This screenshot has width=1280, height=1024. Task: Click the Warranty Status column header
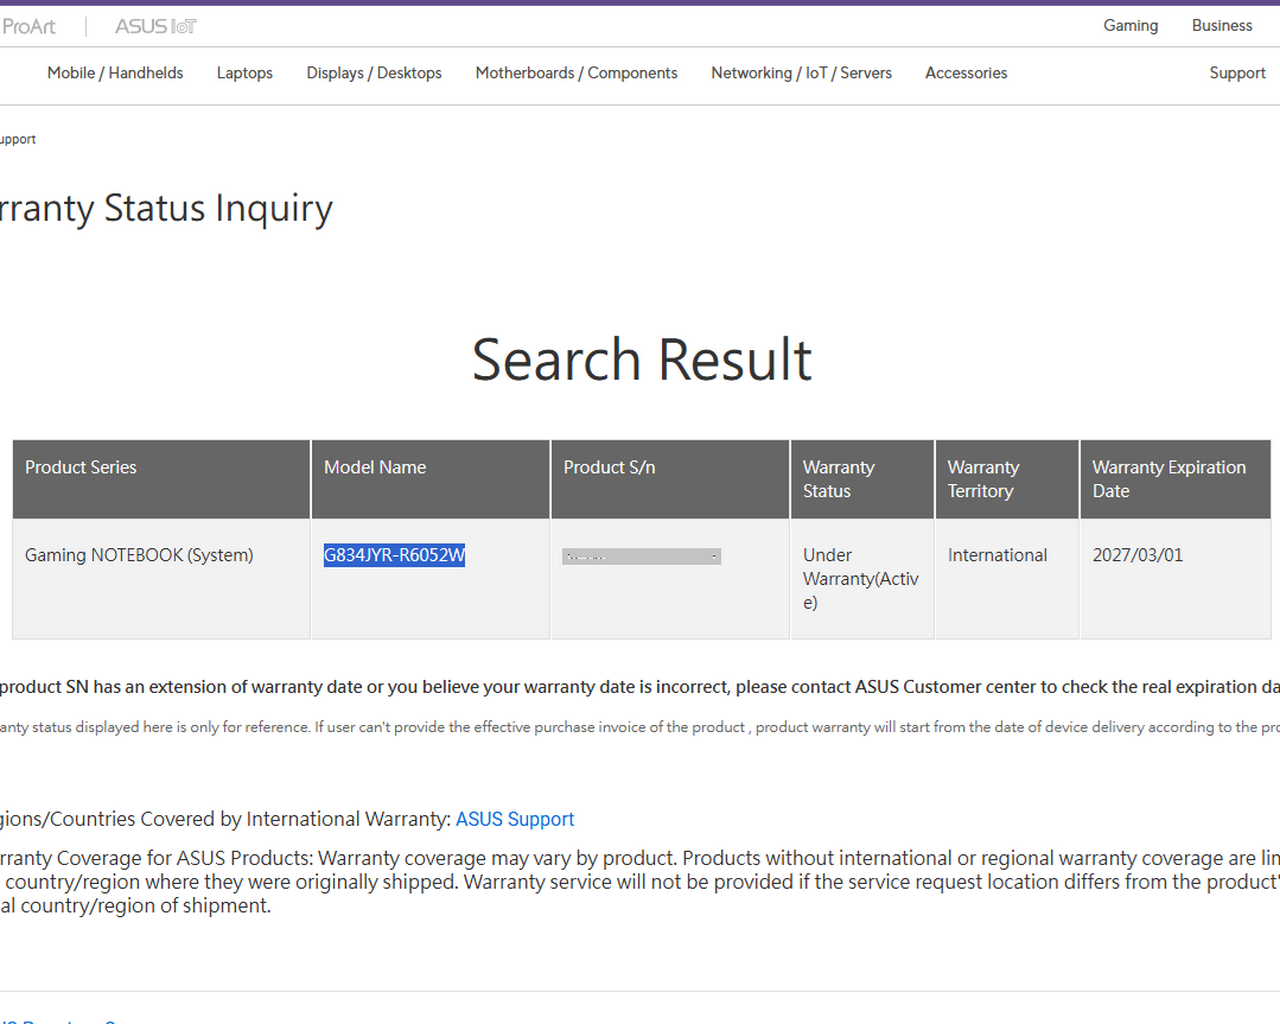[862, 479]
